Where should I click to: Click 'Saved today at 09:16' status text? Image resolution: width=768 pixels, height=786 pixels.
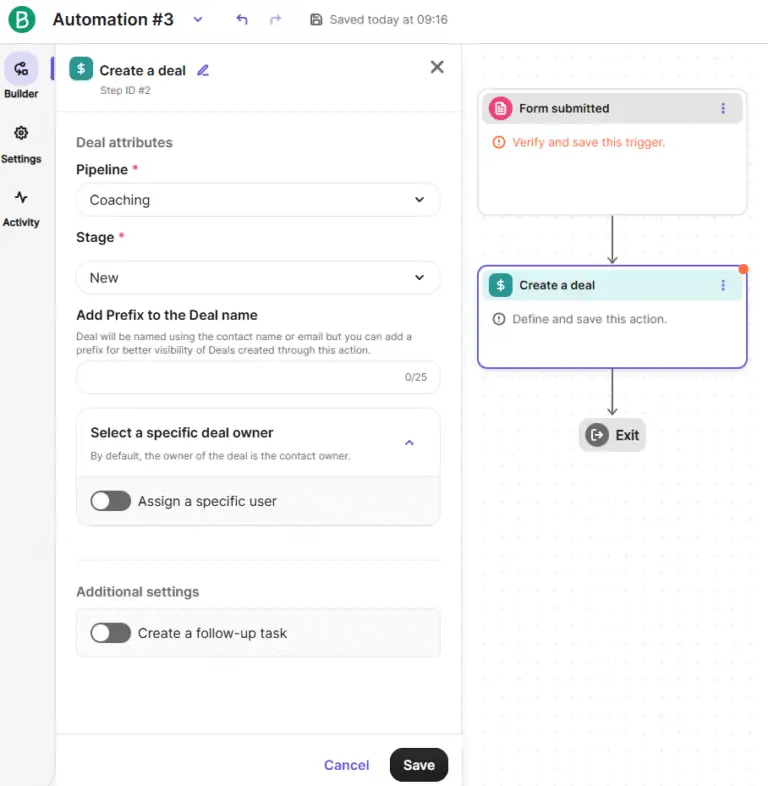(x=389, y=20)
